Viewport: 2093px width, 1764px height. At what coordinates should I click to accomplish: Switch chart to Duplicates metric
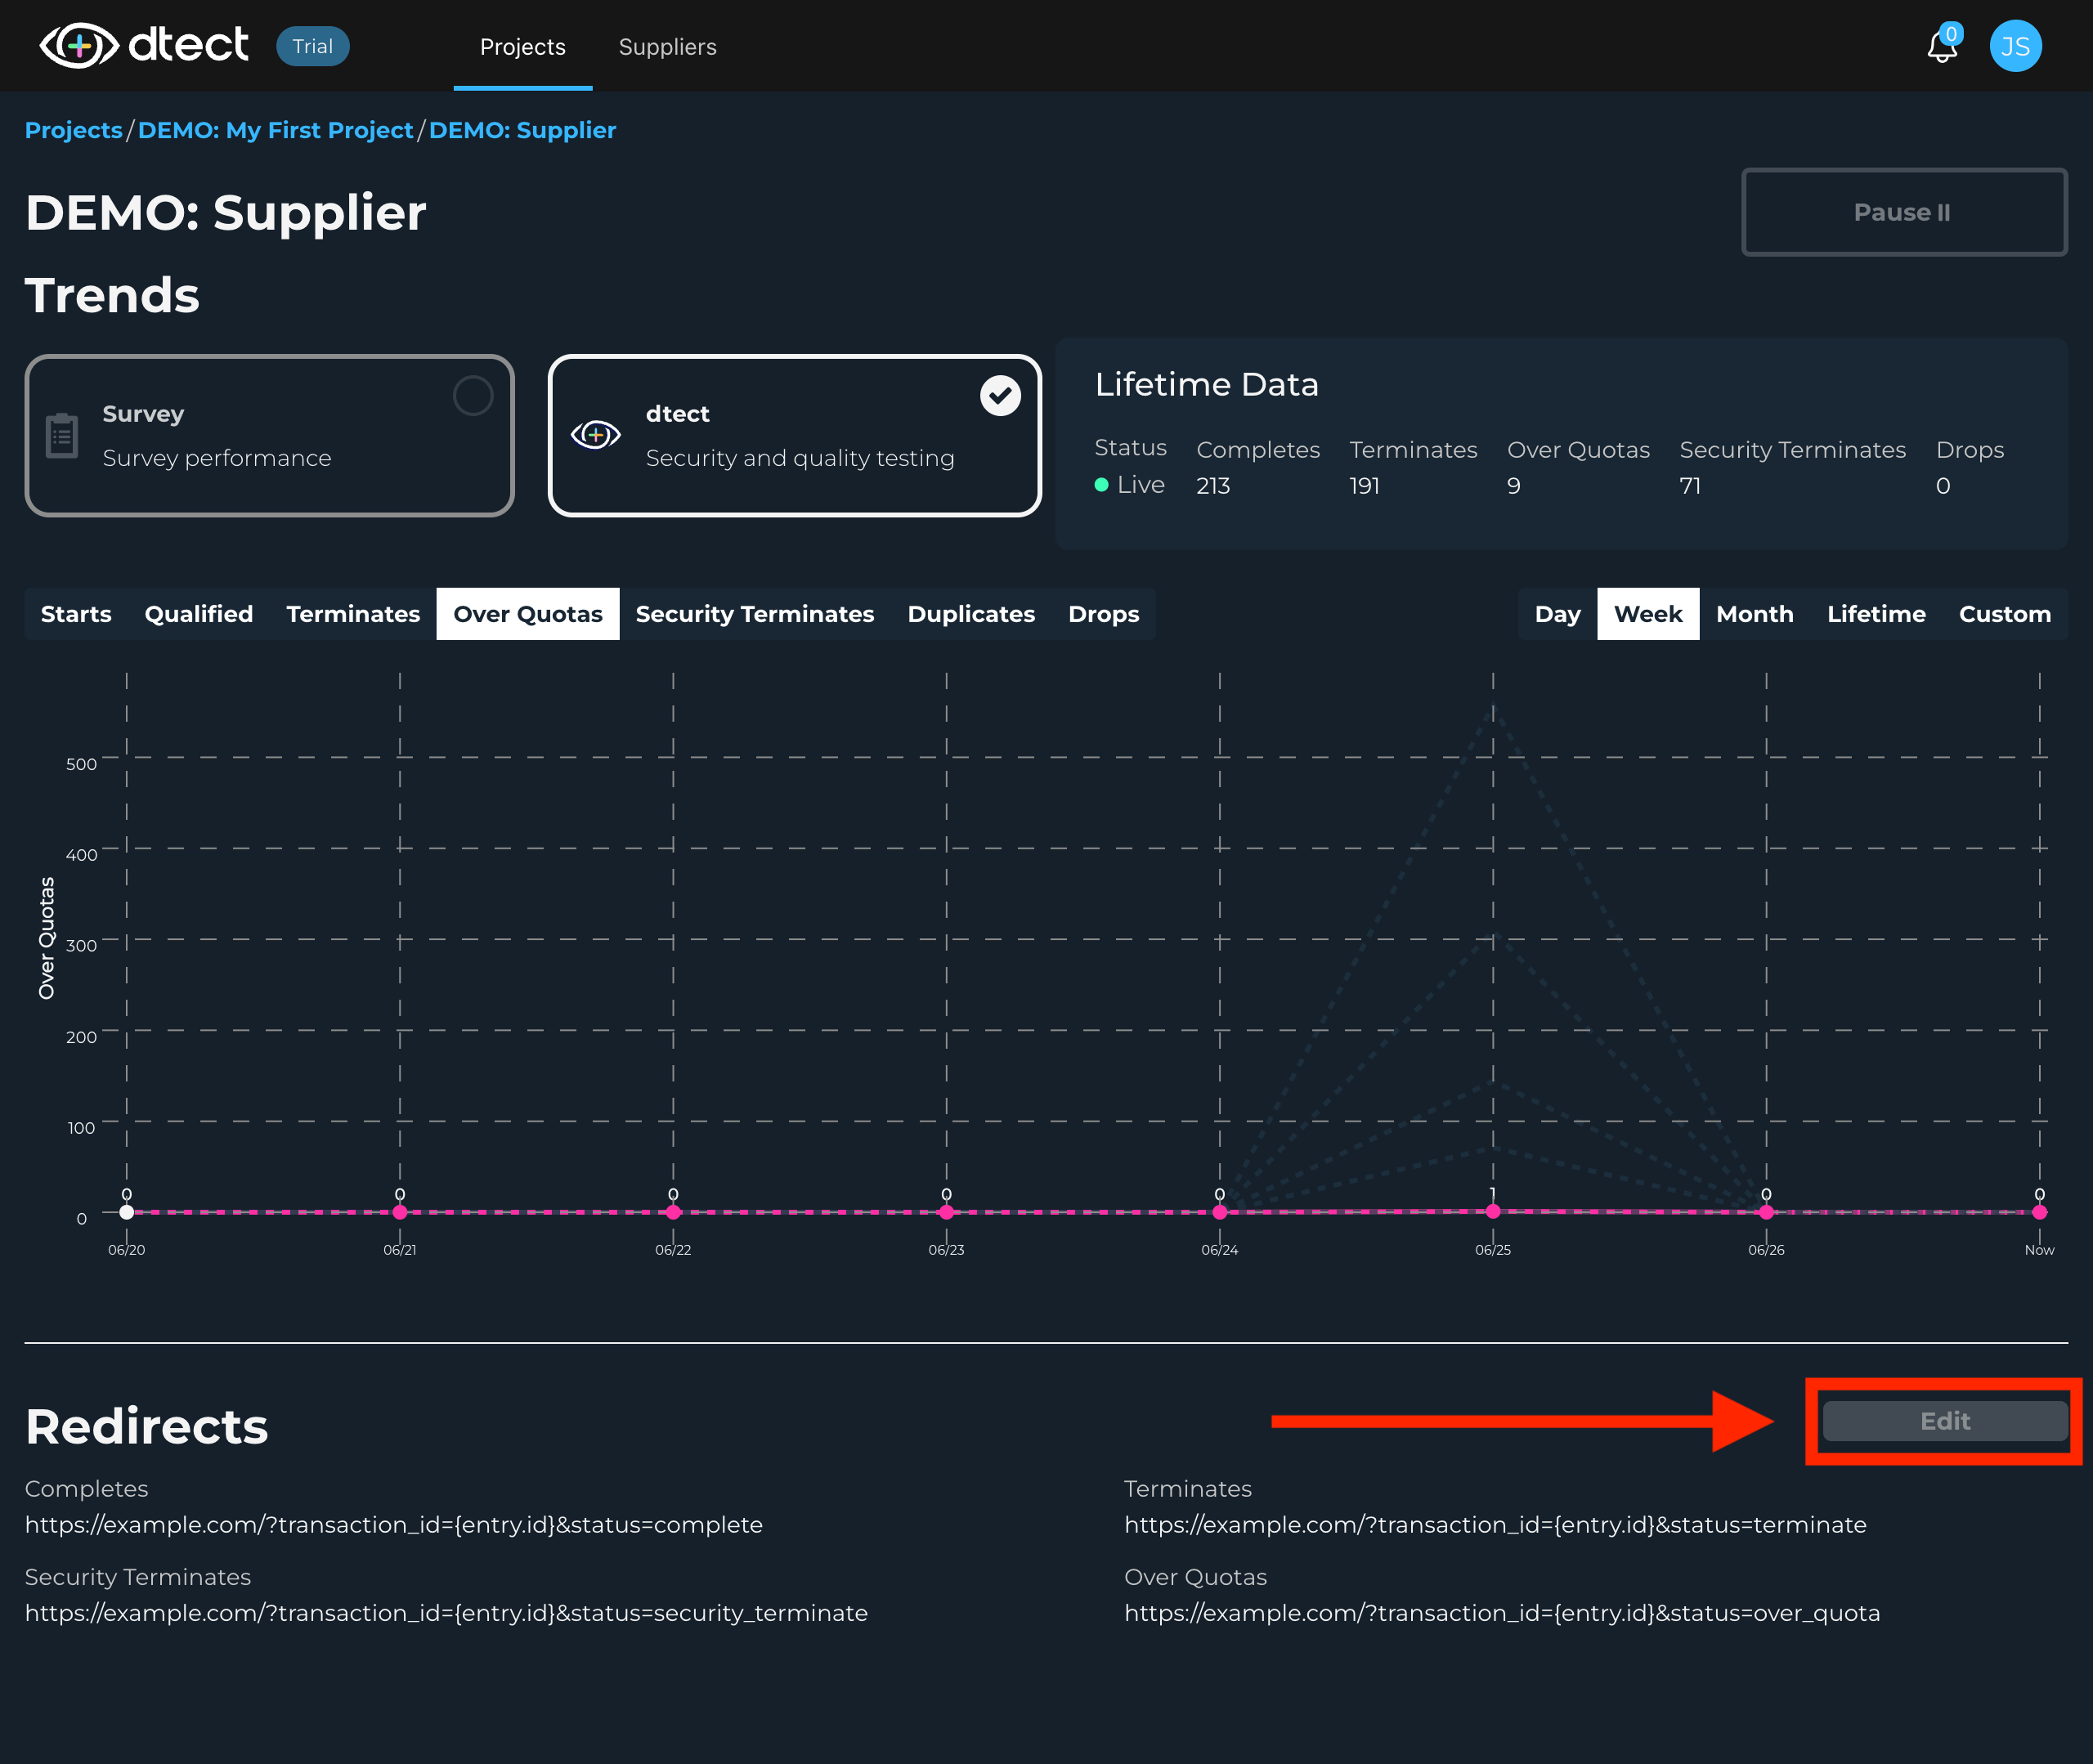(971, 614)
